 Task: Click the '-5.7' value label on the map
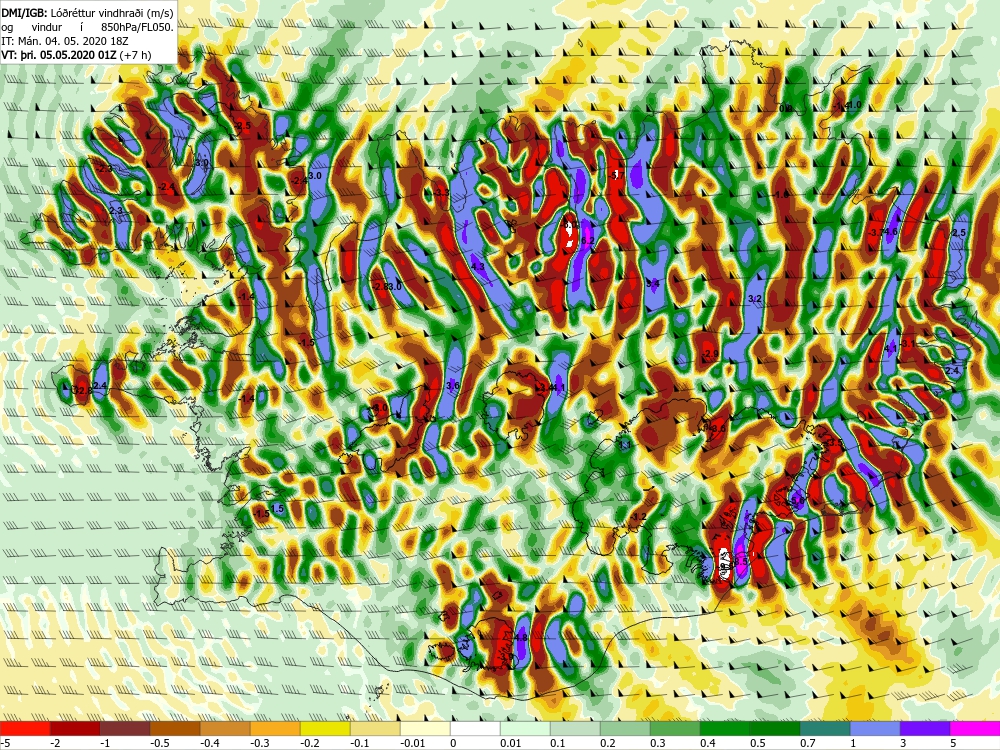click(x=616, y=174)
